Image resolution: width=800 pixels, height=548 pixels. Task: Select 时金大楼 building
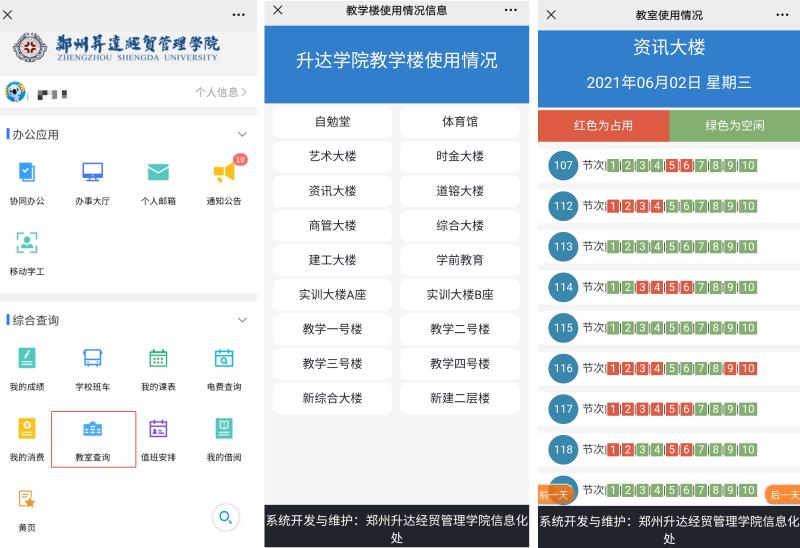click(460, 156)
